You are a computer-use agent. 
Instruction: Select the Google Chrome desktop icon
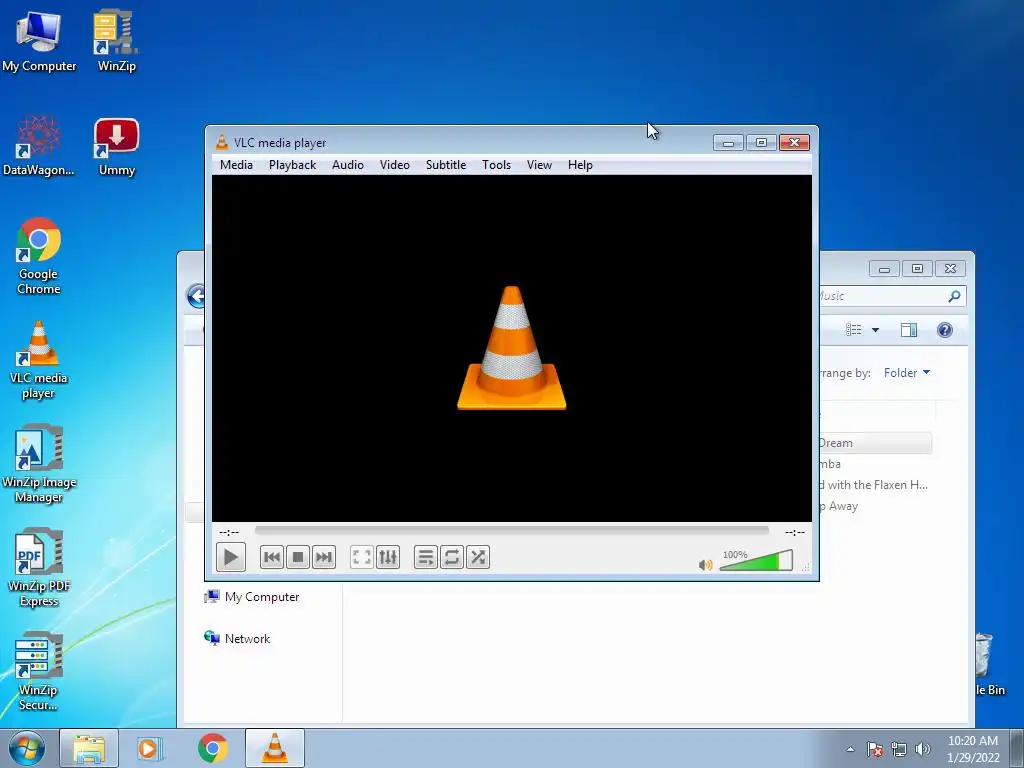(x=39, y=256)
